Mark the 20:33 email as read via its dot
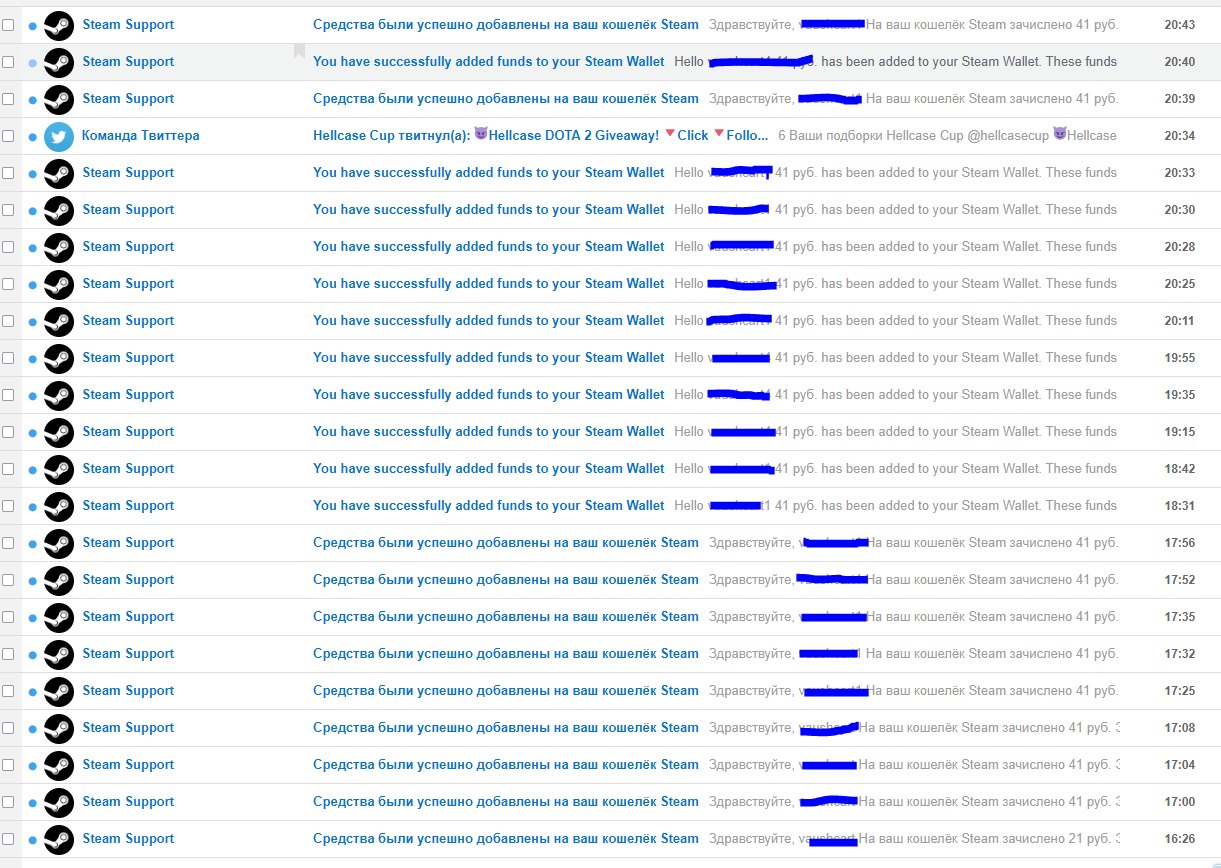Screen dimensions: 1221x868 click(x=33, y=173)
